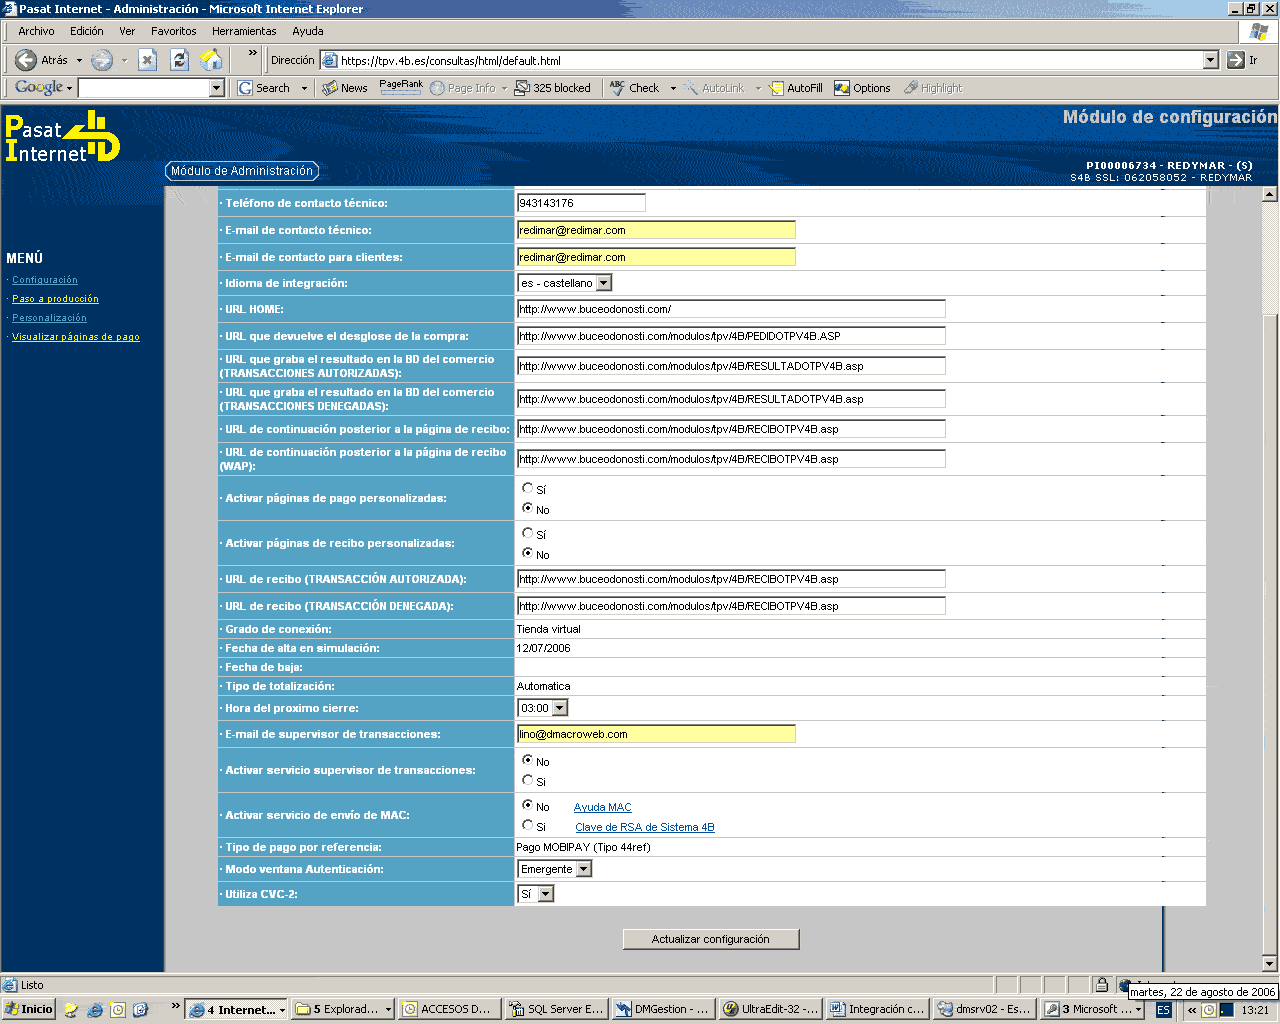
Task: Refresh the page with the Refresh icon
Action: (179, 60)
